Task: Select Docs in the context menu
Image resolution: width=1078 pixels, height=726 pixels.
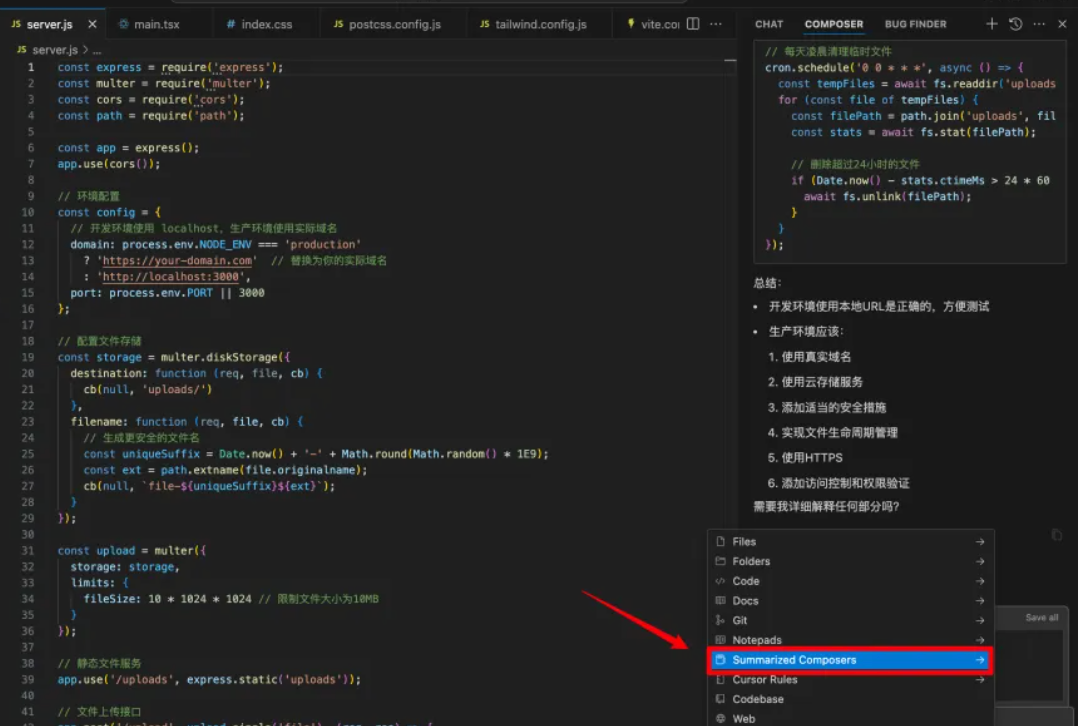Action: 850,601
